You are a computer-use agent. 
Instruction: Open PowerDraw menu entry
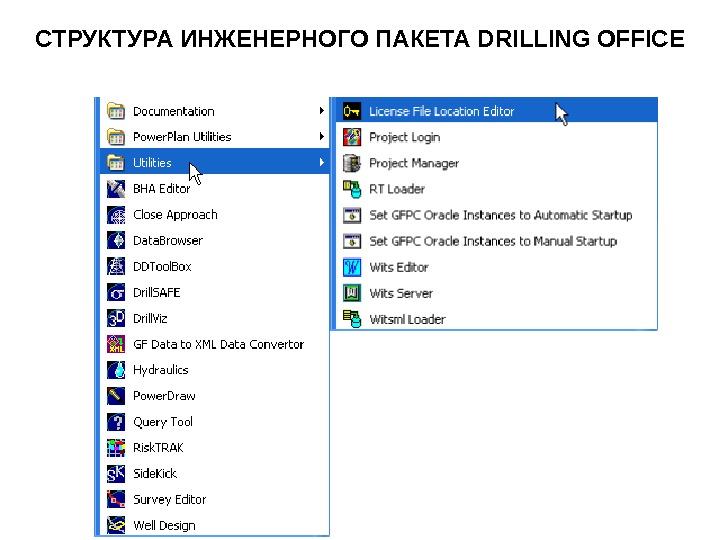point(214,395)
